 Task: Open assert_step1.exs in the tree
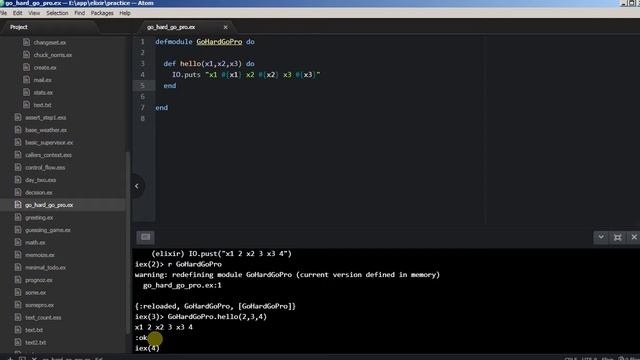click(x=46, y=118)
